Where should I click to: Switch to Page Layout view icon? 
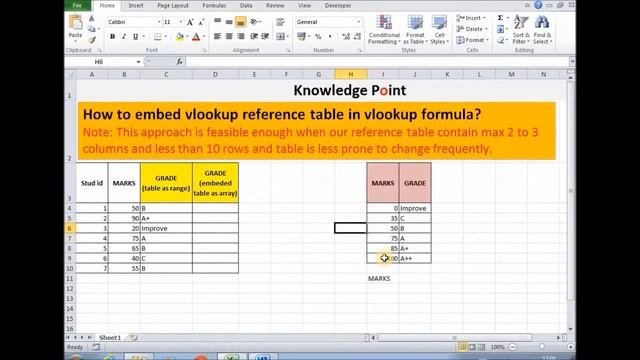pos(472,347)
